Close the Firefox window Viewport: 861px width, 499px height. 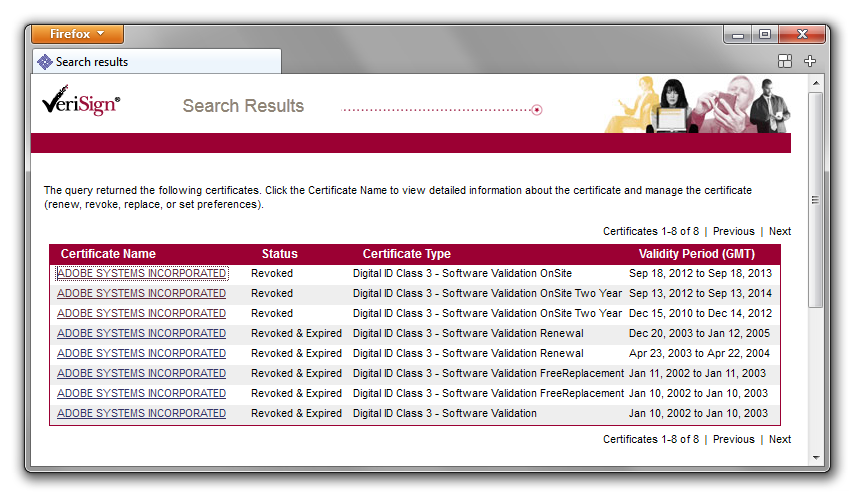(x=802, y=35)
